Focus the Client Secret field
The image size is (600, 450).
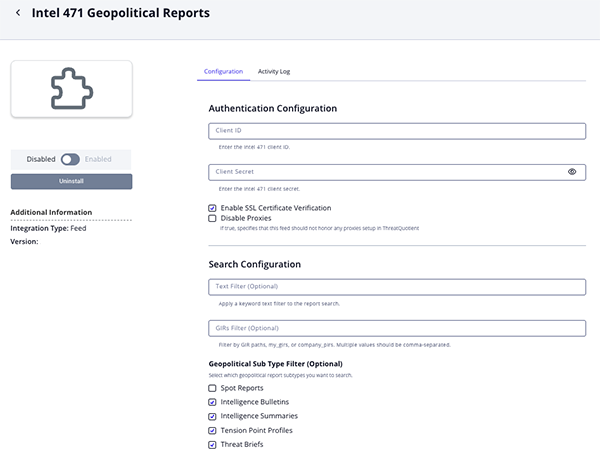[397, 172]
